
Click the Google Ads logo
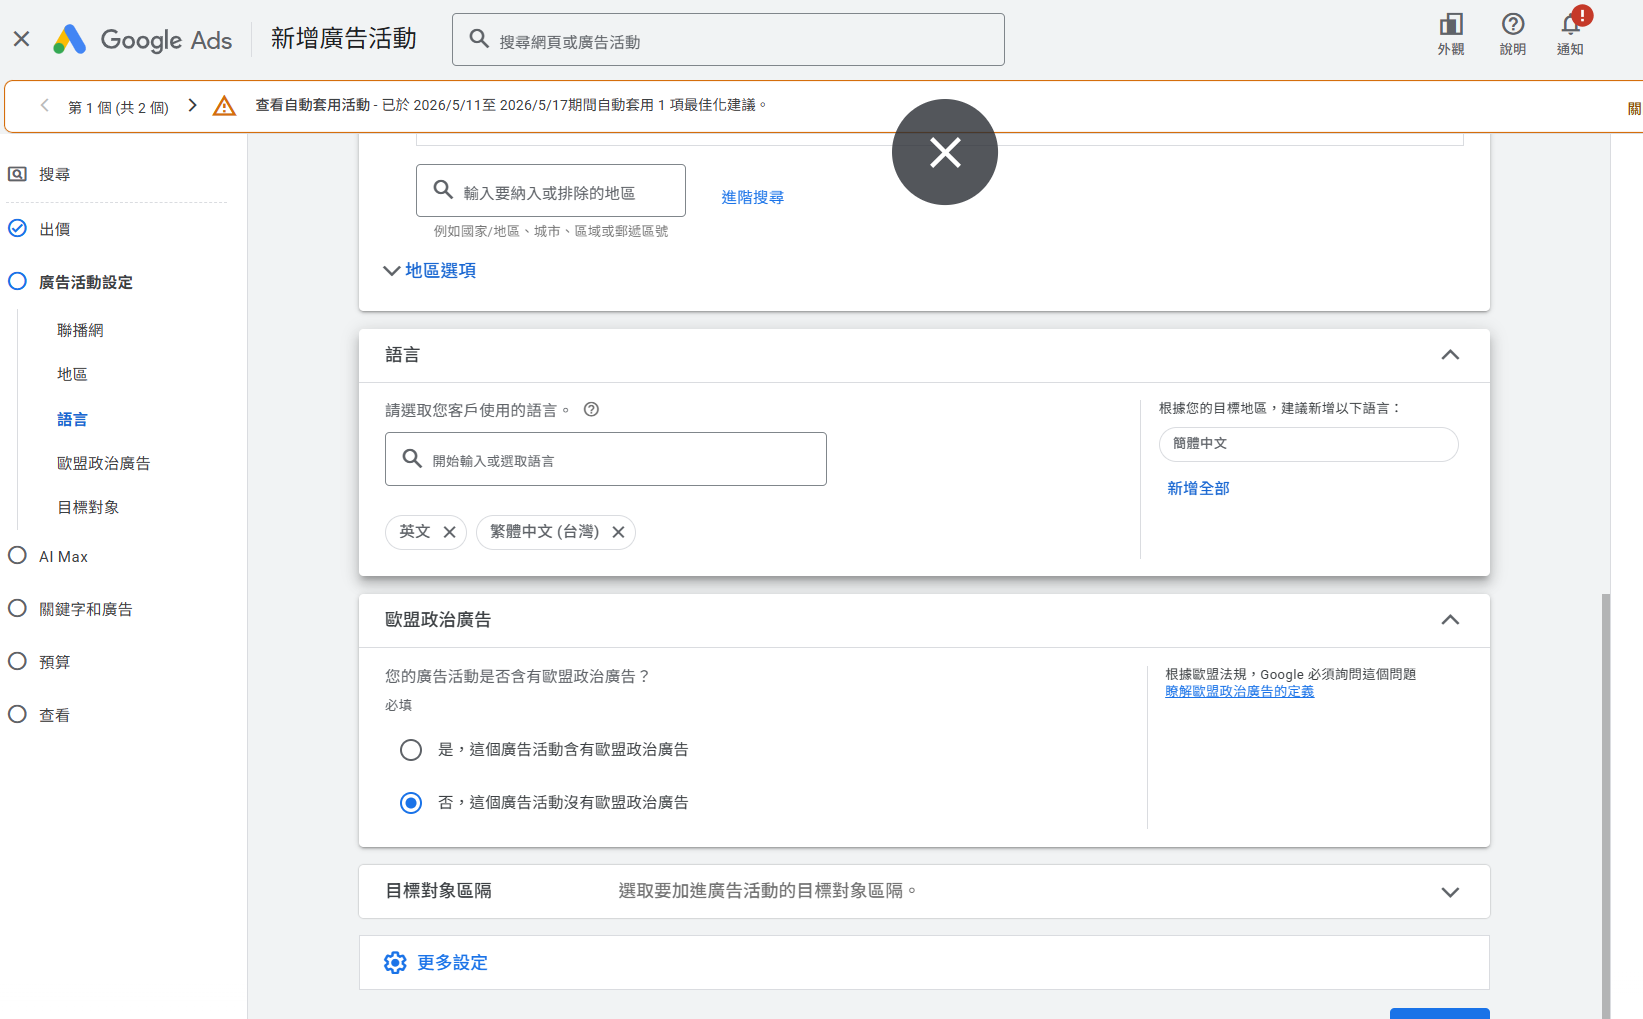143,40
